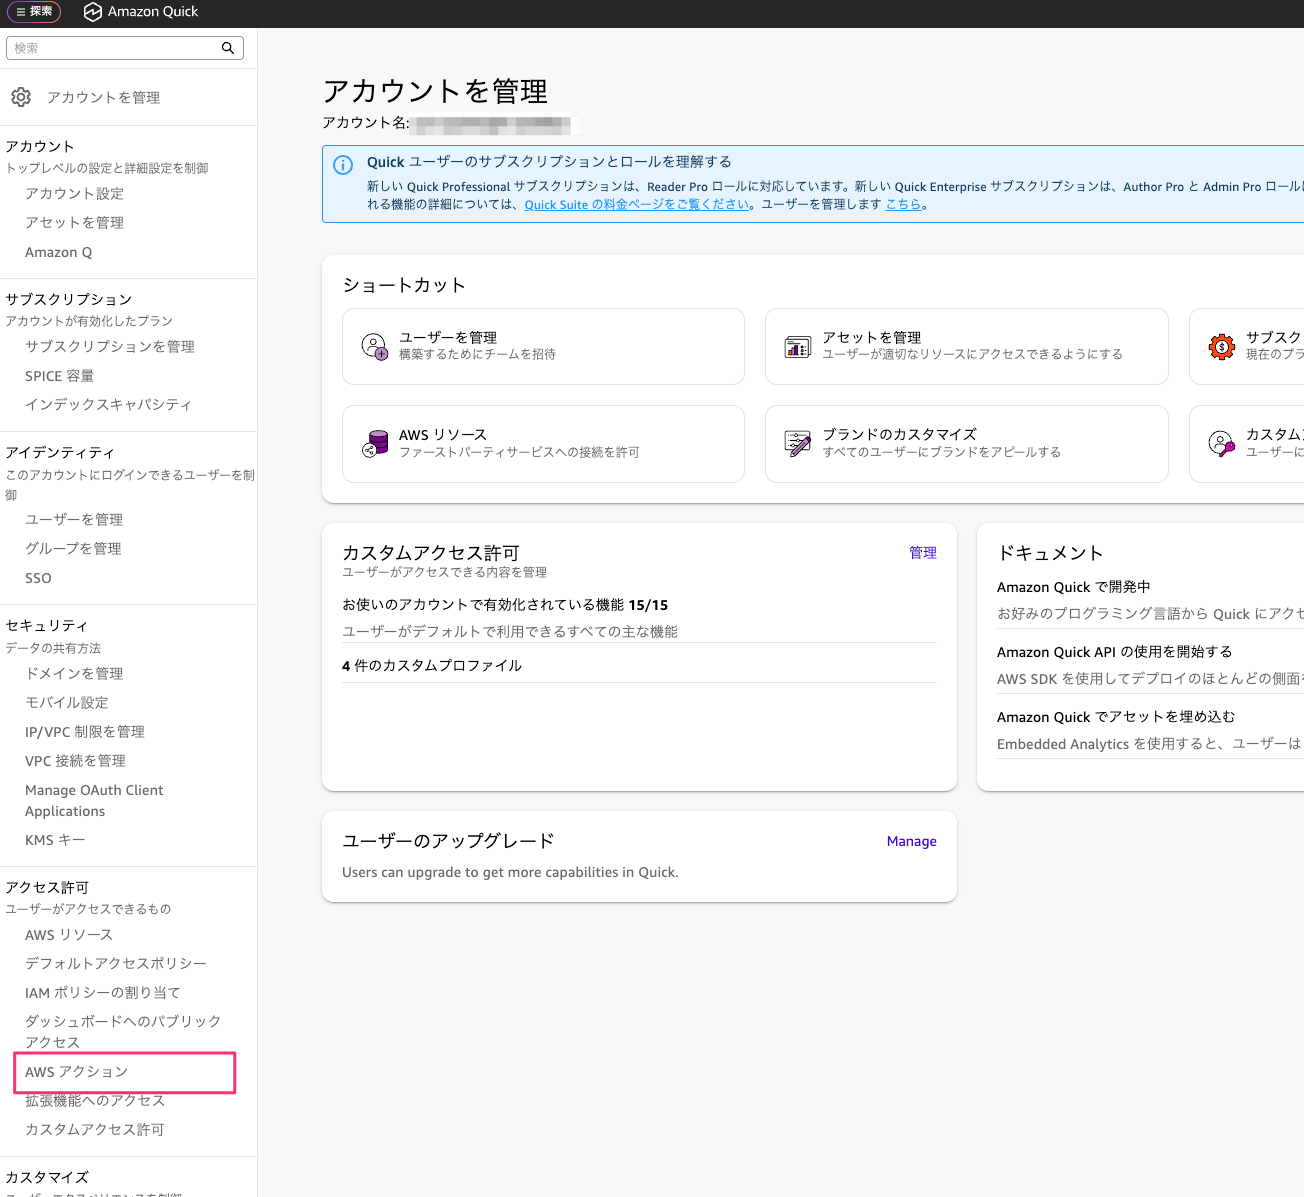1304x1197 pixels.
Task: Open サブスクリプションを管理 in sidebar
Action: (x=110, y=347)
